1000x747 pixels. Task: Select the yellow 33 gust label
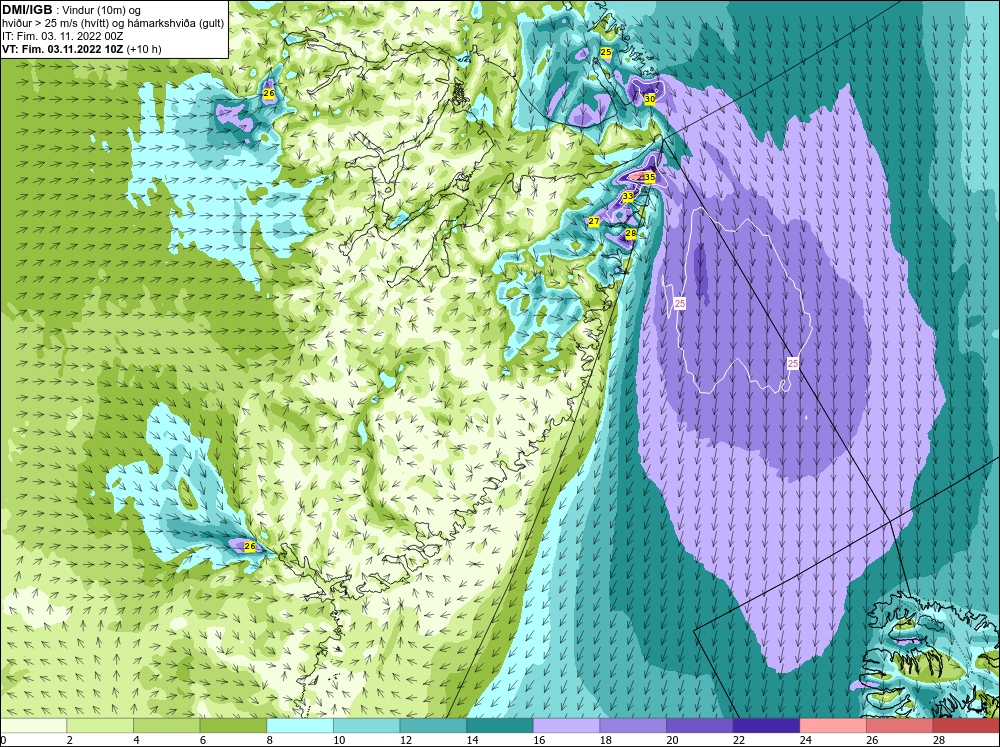coord(628,196)
